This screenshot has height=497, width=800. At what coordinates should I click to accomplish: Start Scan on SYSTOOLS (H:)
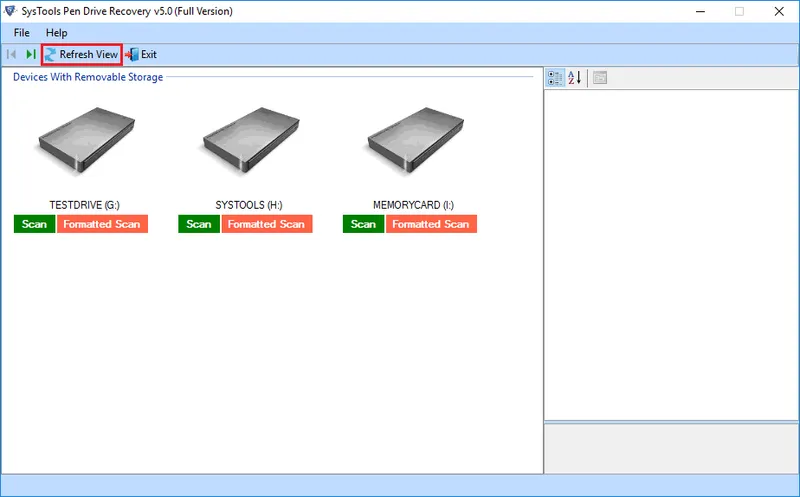coord(199,224)
